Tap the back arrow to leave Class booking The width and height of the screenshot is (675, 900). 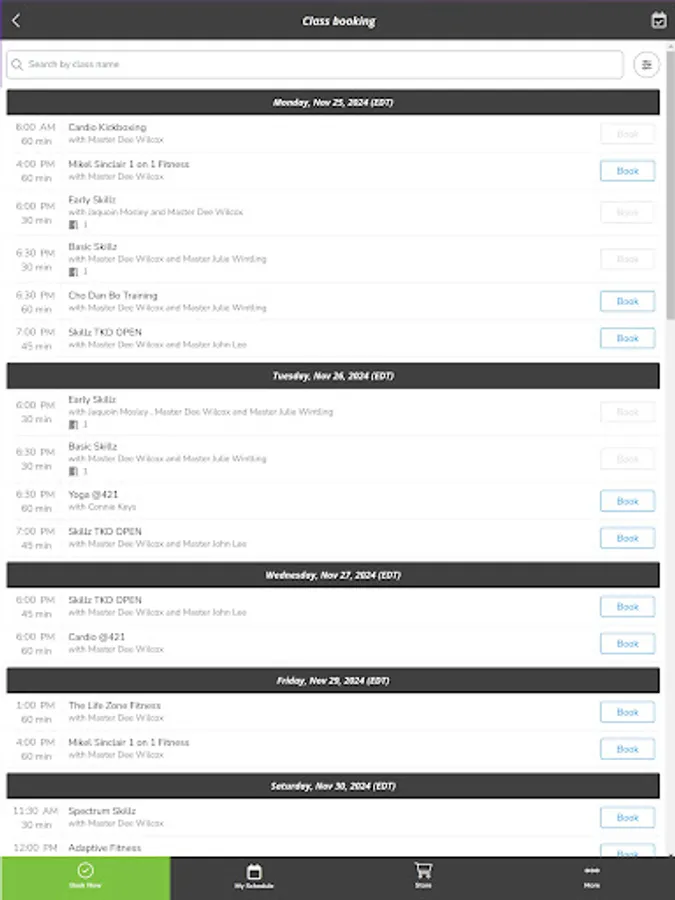17,20
